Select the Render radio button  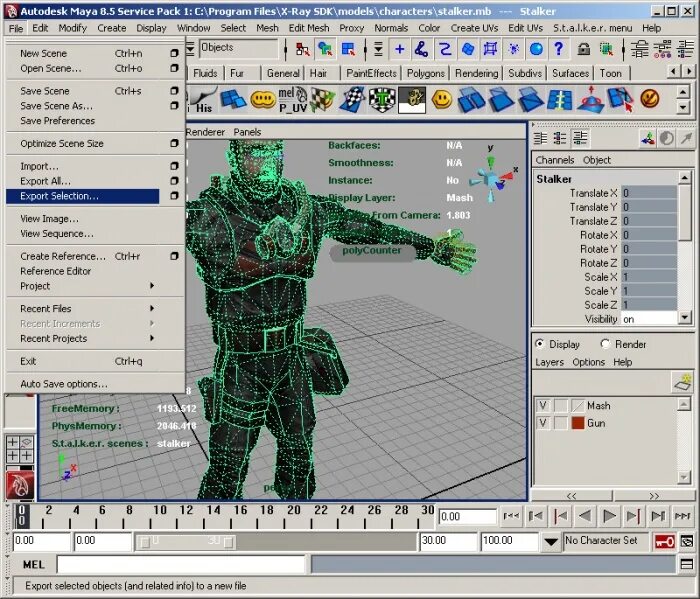coord(605,344)
